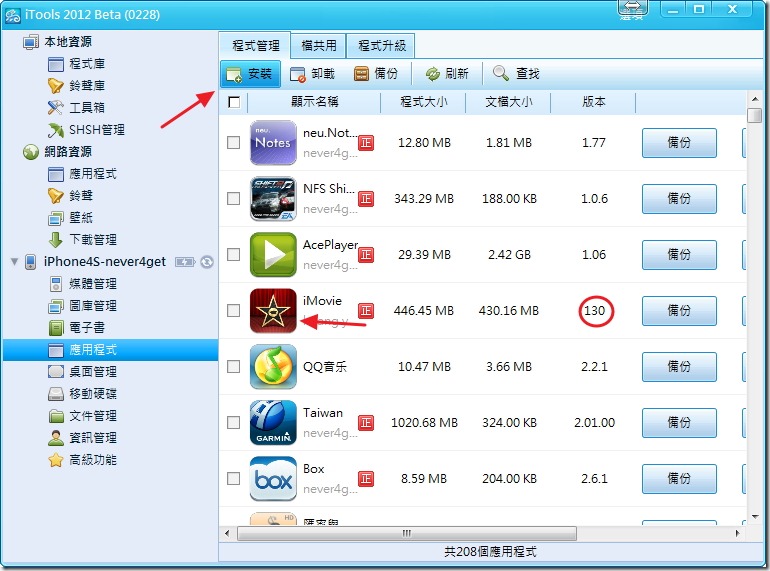Image resolution: width=770 pixels, height=571 pixels.
Task: Click the 安裝 install button
Action: point(250,74)
